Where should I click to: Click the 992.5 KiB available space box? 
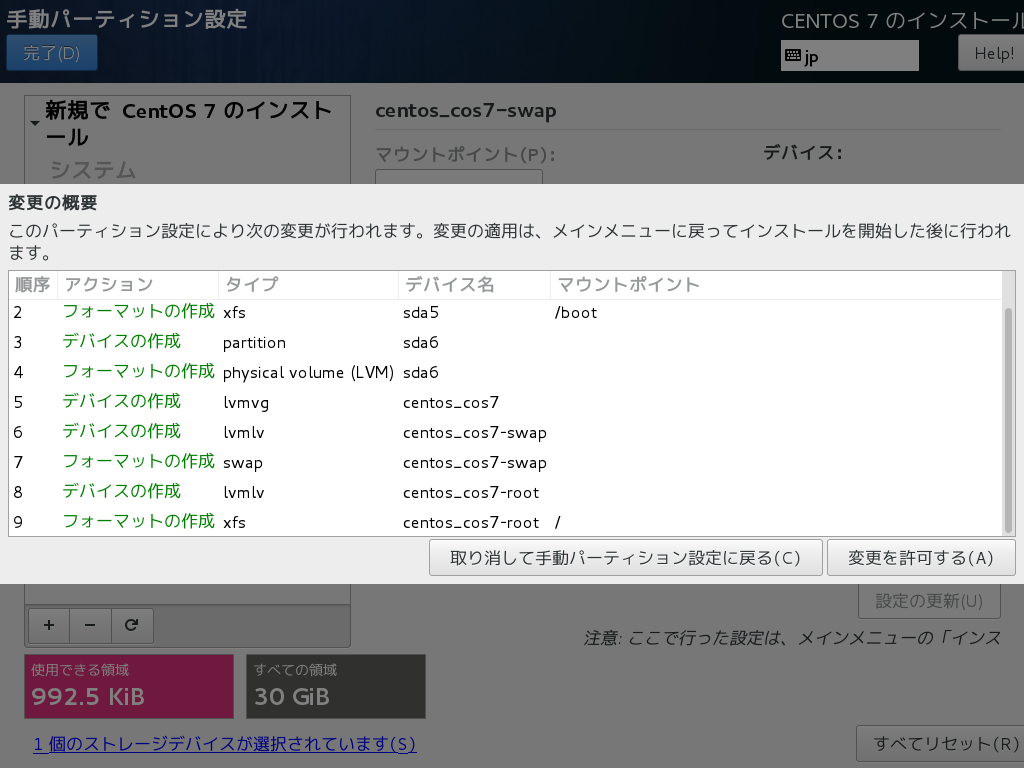[129, 686]
